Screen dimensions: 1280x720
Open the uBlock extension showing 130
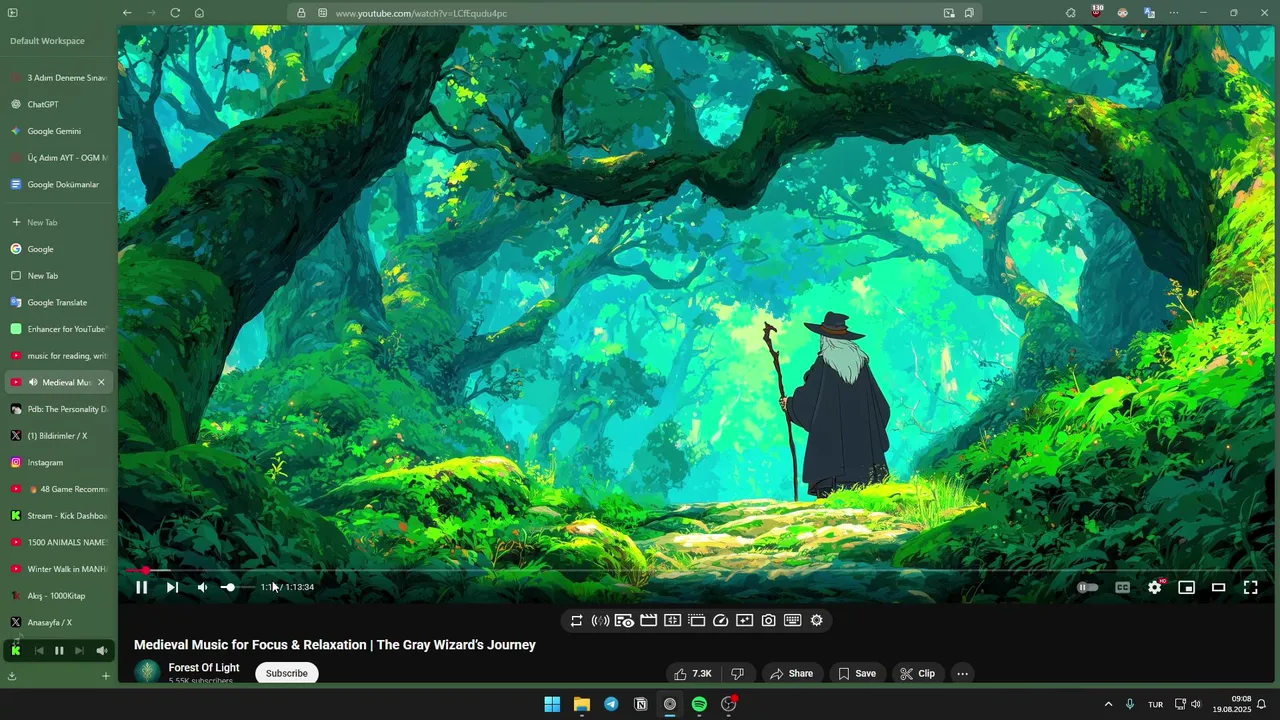click(1097, 13)
